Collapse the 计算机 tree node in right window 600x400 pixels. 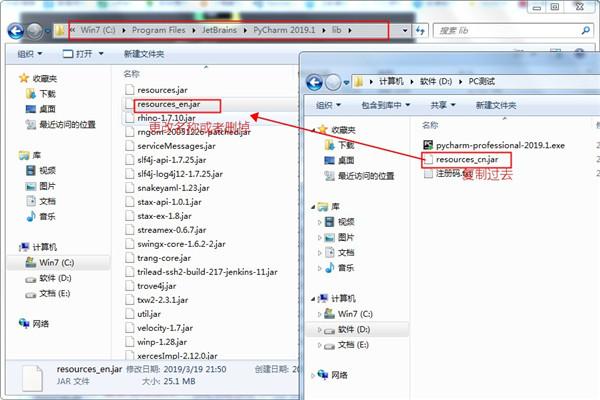pyautogui.click(x=313, y=299)
